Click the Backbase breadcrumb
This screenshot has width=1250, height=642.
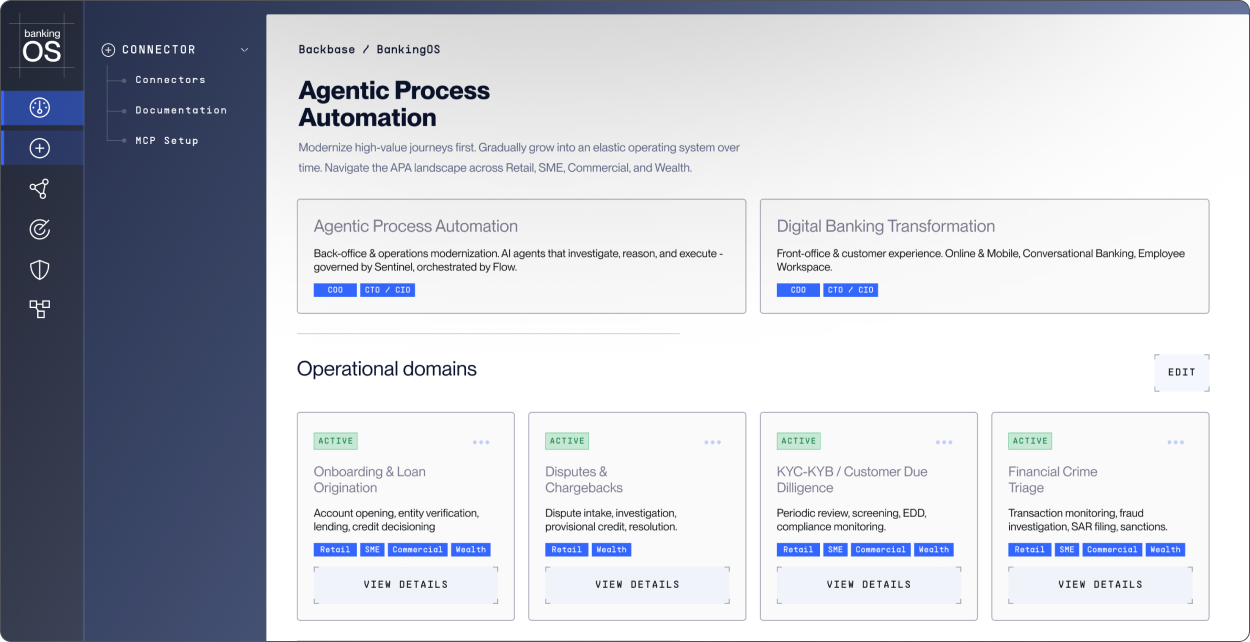tap(327, 49)
